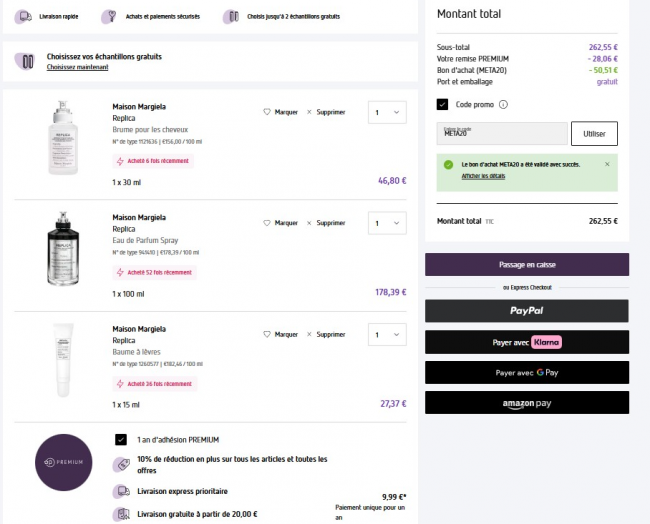Pay with the PayPal express button
The image size is (650, 524).
click(x=527, y=311)
